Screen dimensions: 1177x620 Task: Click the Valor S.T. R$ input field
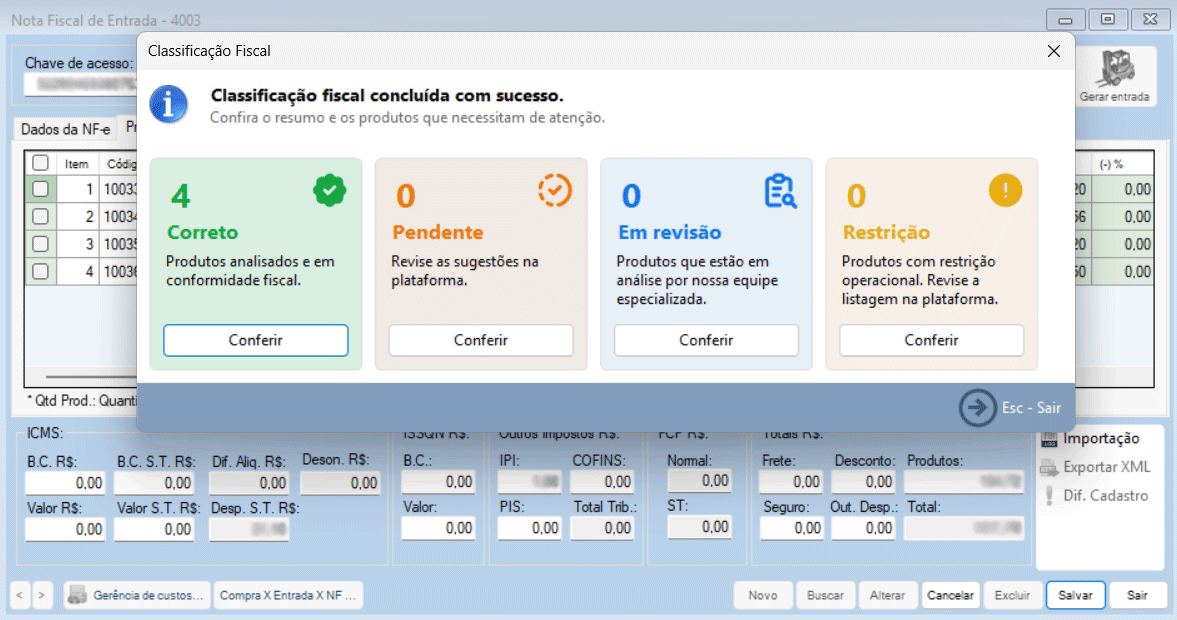coord(154,529)
